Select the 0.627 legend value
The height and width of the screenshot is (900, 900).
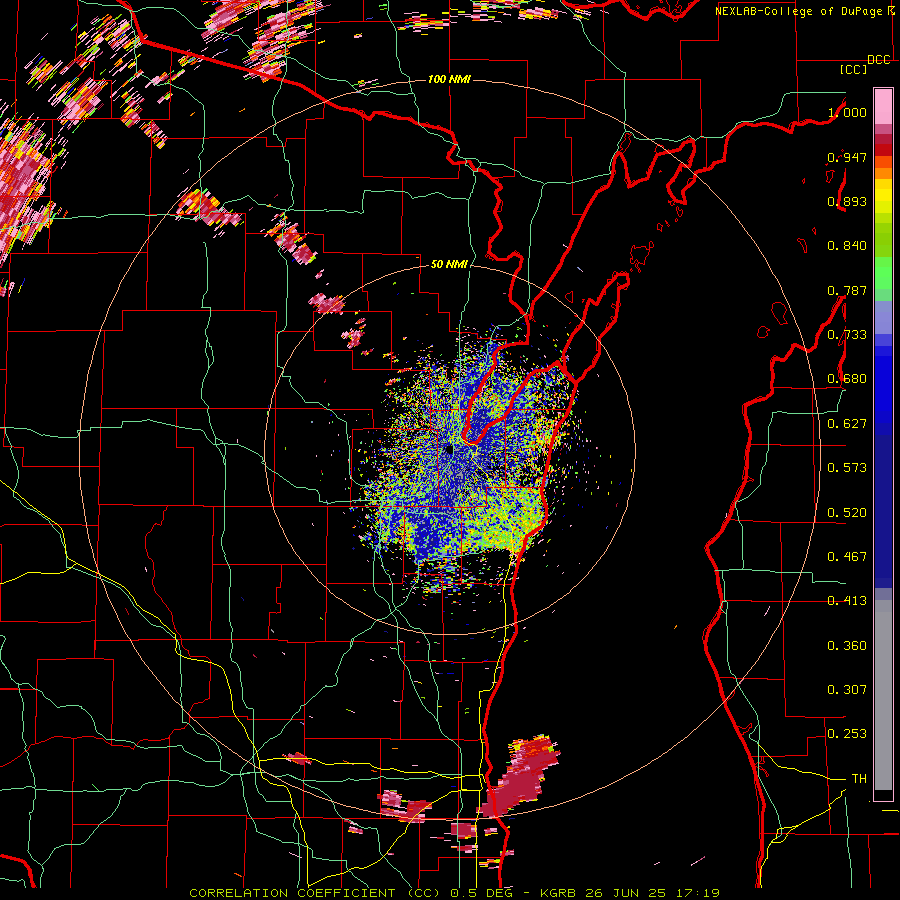847,424
